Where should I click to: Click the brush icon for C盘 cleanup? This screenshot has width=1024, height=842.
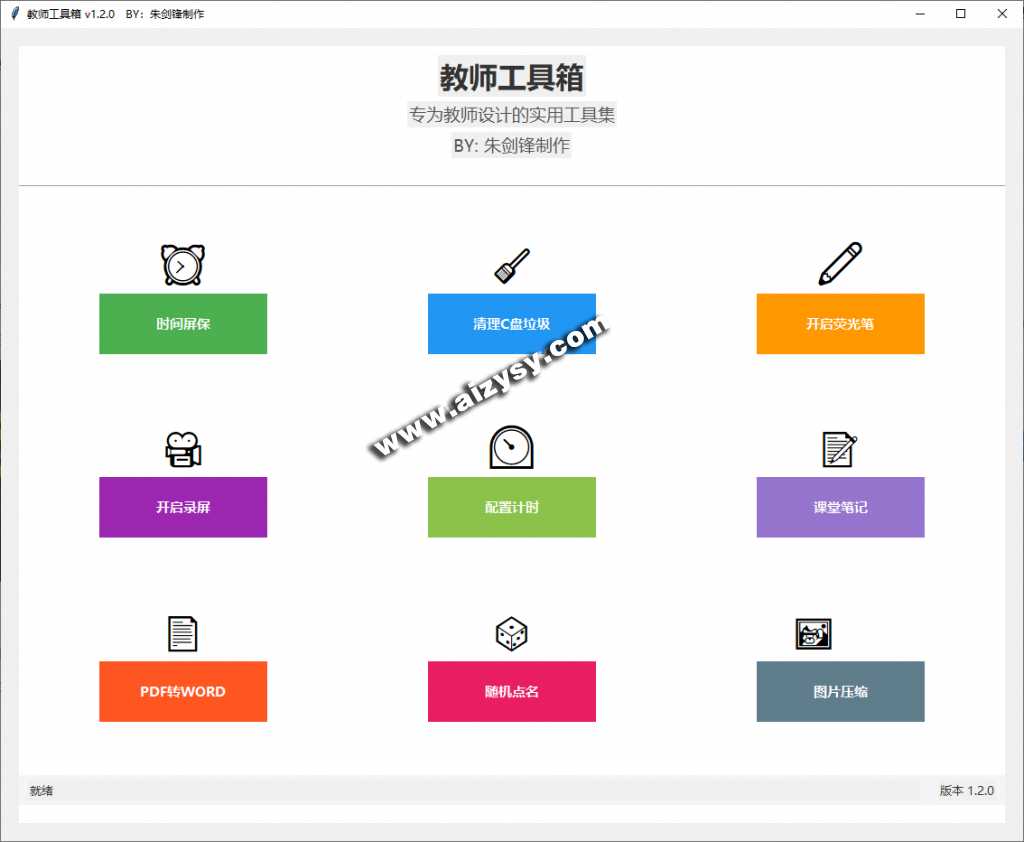[511, 266]
